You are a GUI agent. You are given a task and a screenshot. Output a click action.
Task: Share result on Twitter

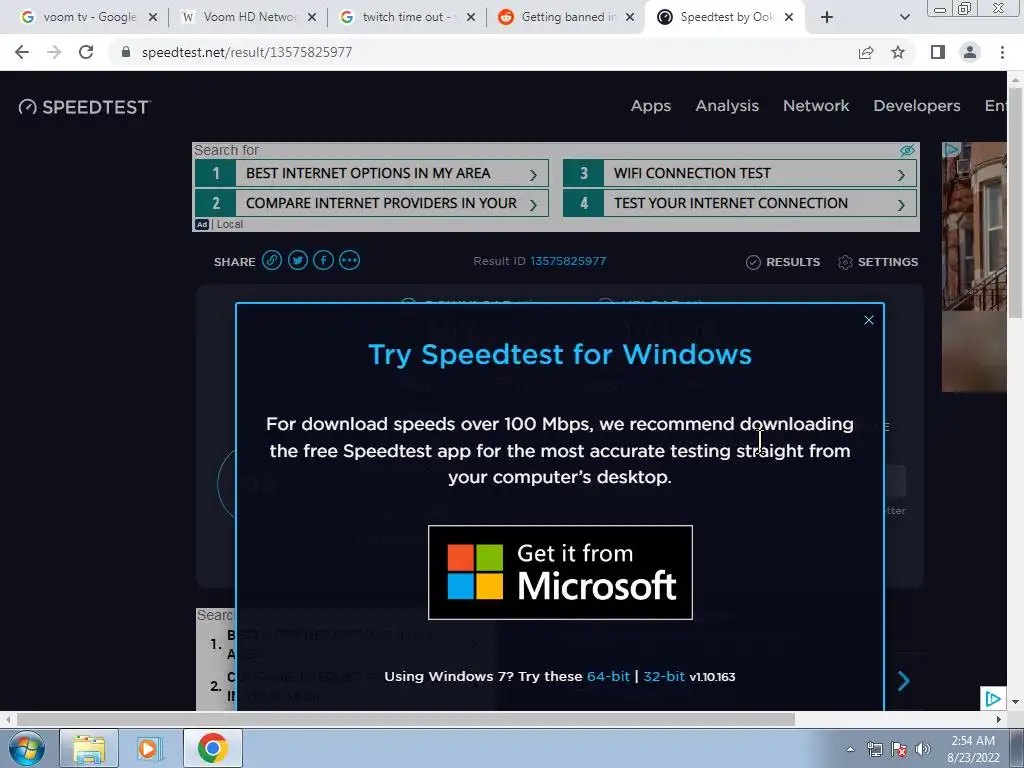[x=298, y=261]
